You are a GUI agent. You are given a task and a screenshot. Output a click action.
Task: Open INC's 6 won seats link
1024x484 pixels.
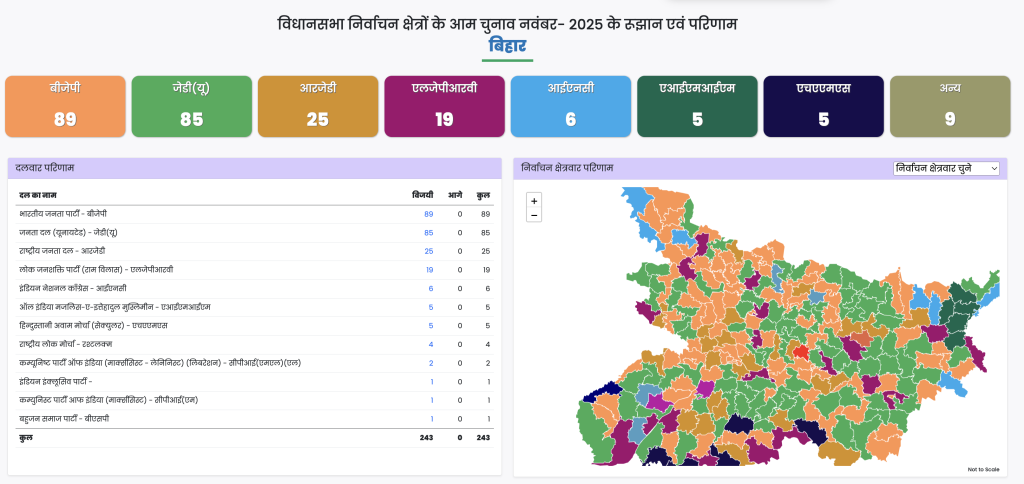pos(430,288)
